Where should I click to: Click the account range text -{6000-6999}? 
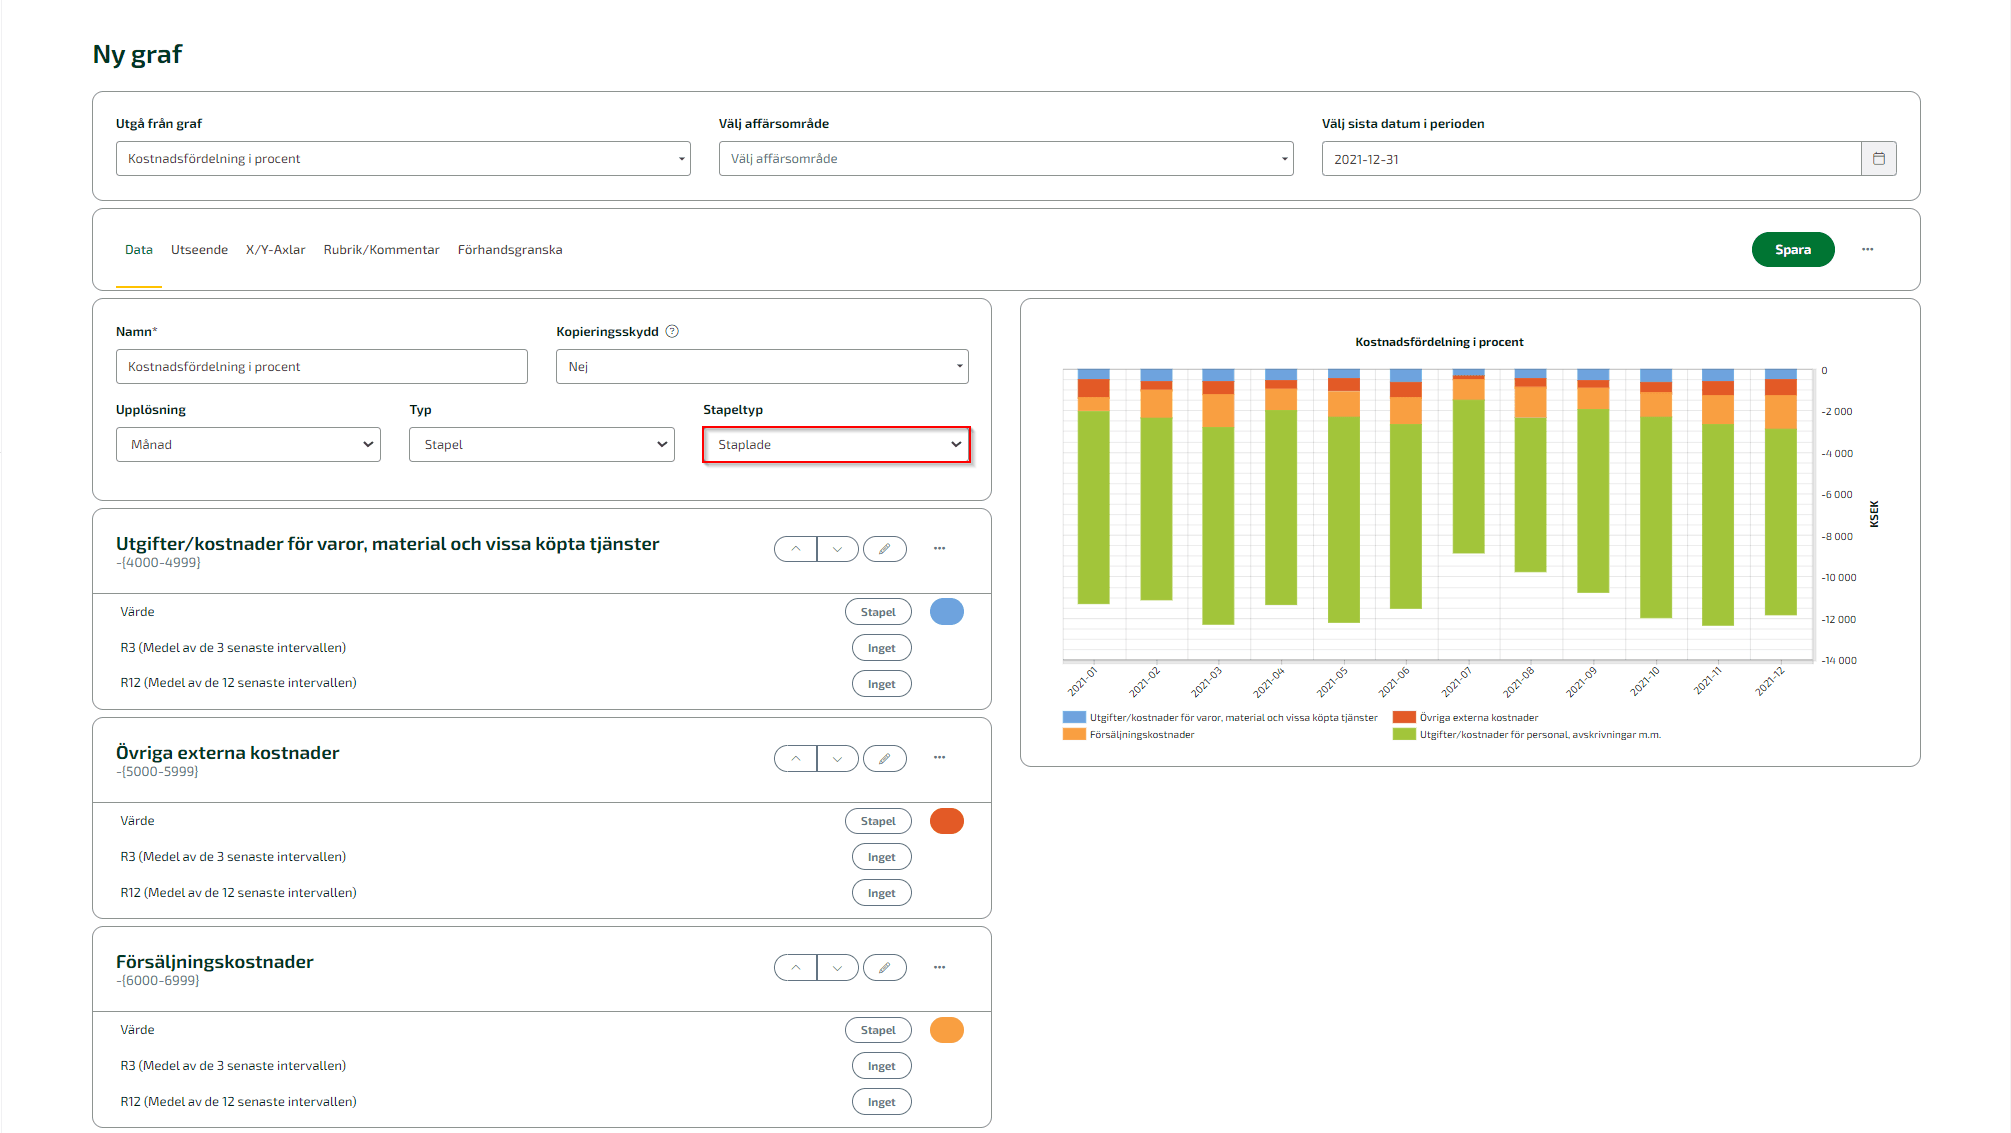[x=158, y=981]
